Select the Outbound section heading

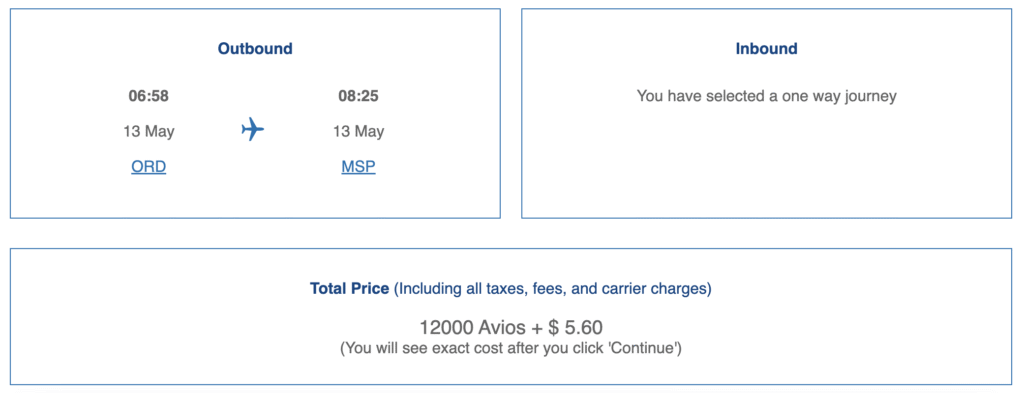coord(255,49)
